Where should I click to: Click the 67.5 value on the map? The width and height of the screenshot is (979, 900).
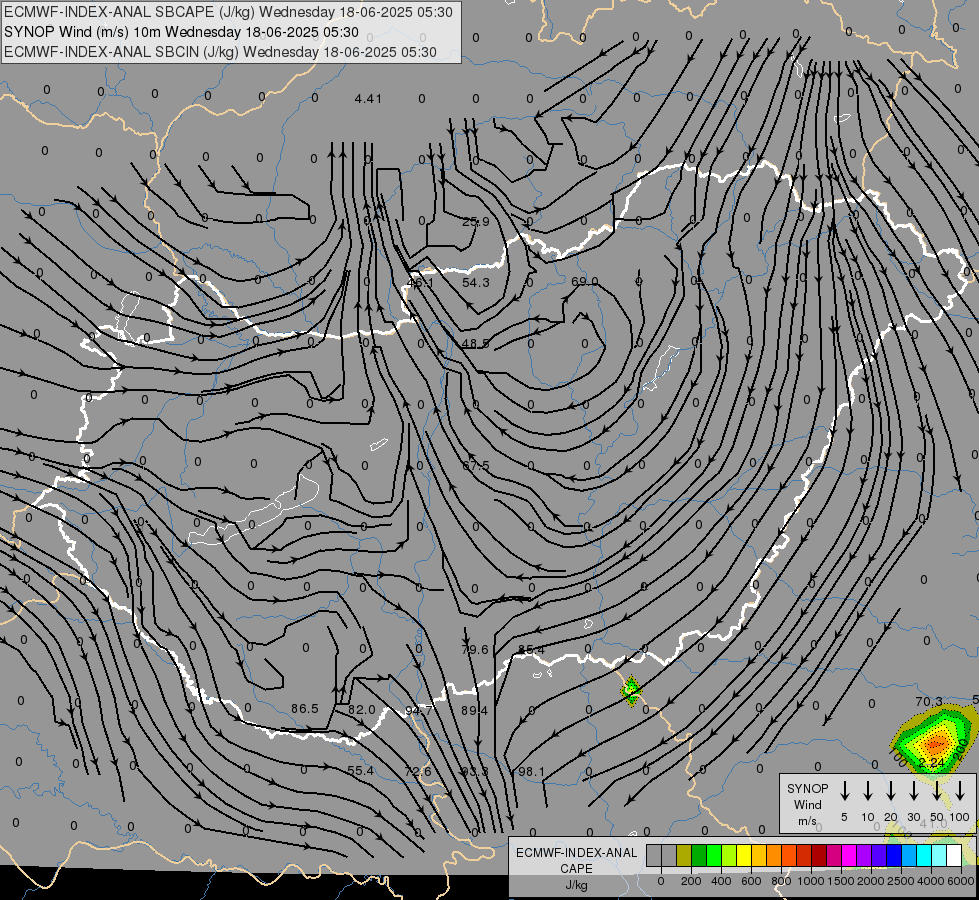tap(476, 466)
